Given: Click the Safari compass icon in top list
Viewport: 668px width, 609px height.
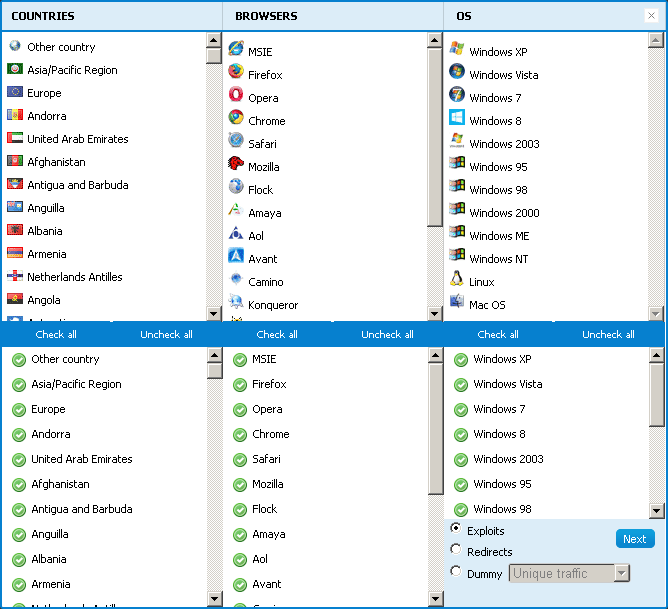Looking at the screenshot, I should [236, 140].
